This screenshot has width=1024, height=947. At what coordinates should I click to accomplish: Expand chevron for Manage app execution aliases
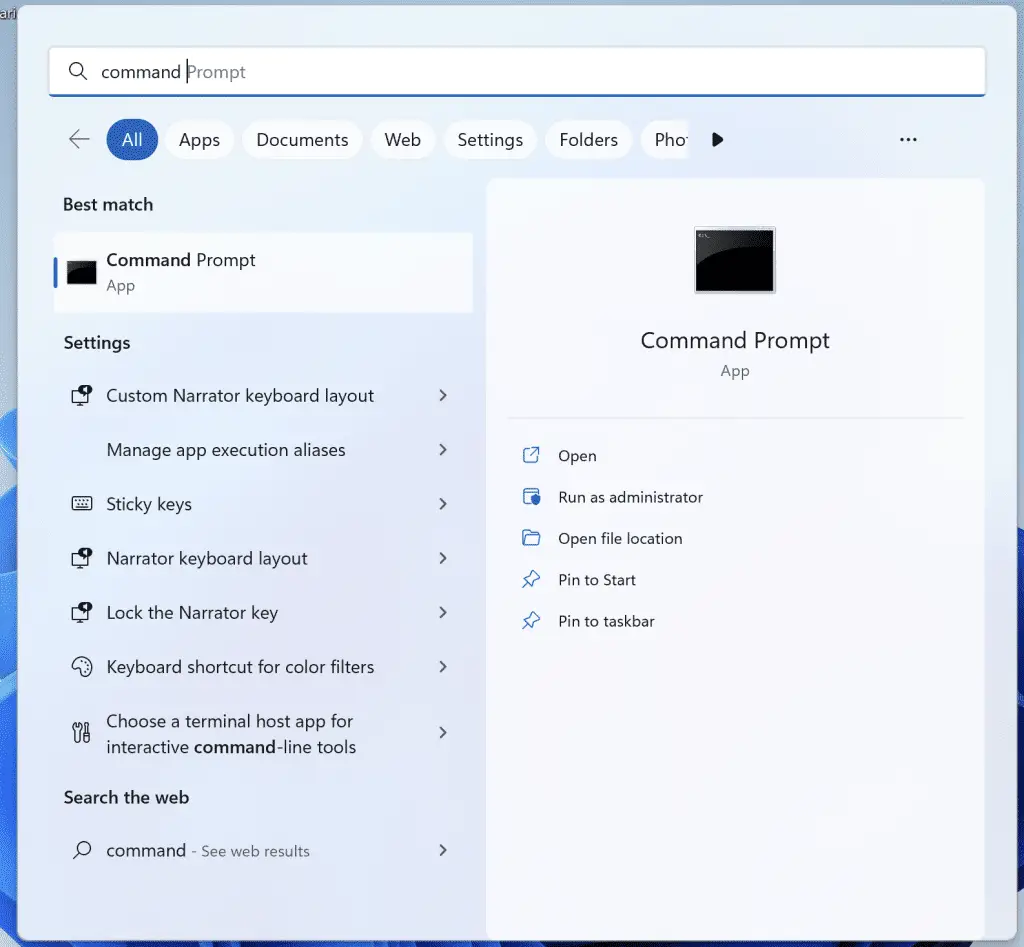tap(443, 450)
